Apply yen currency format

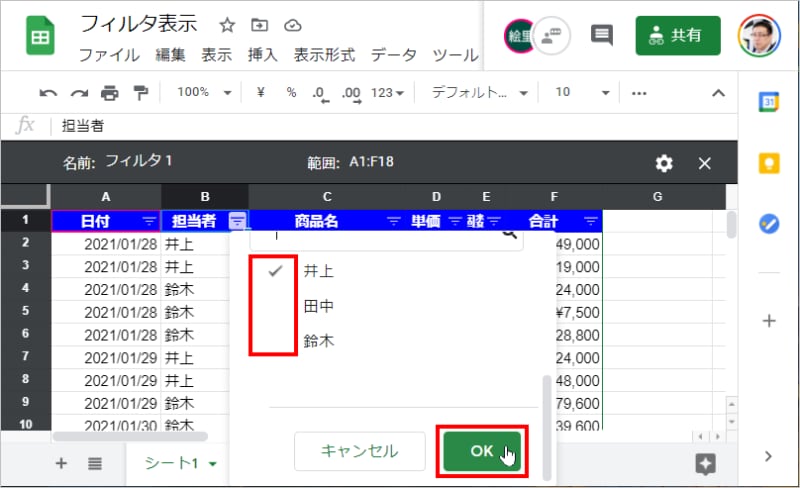[261, 92]
